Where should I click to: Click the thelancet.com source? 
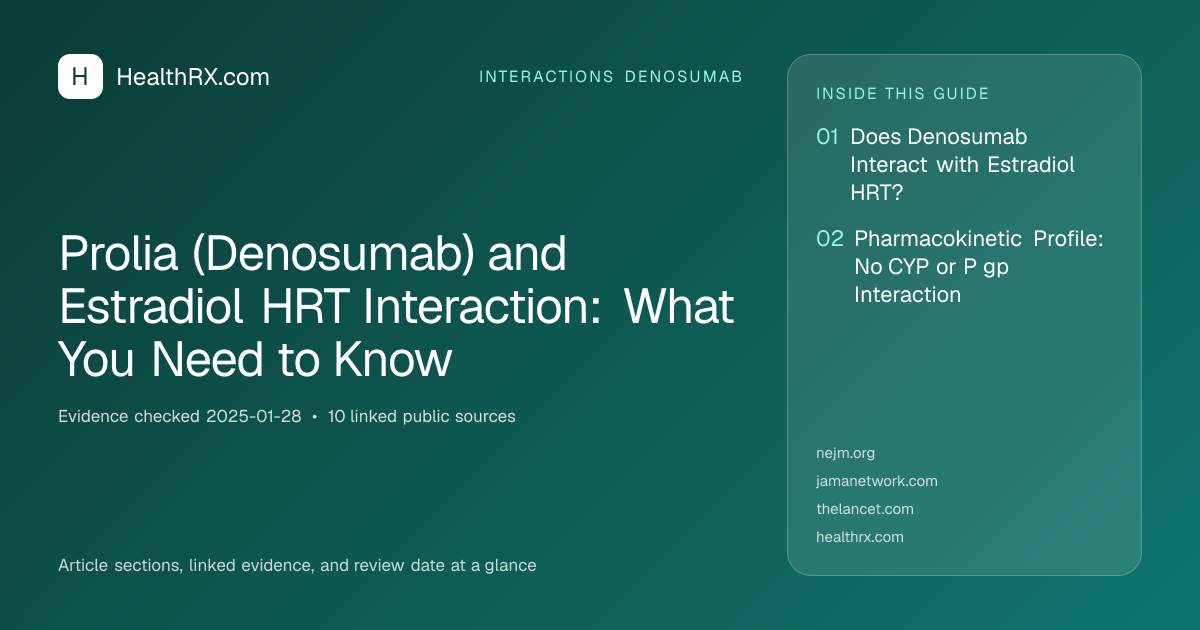[x=865, y=509]
